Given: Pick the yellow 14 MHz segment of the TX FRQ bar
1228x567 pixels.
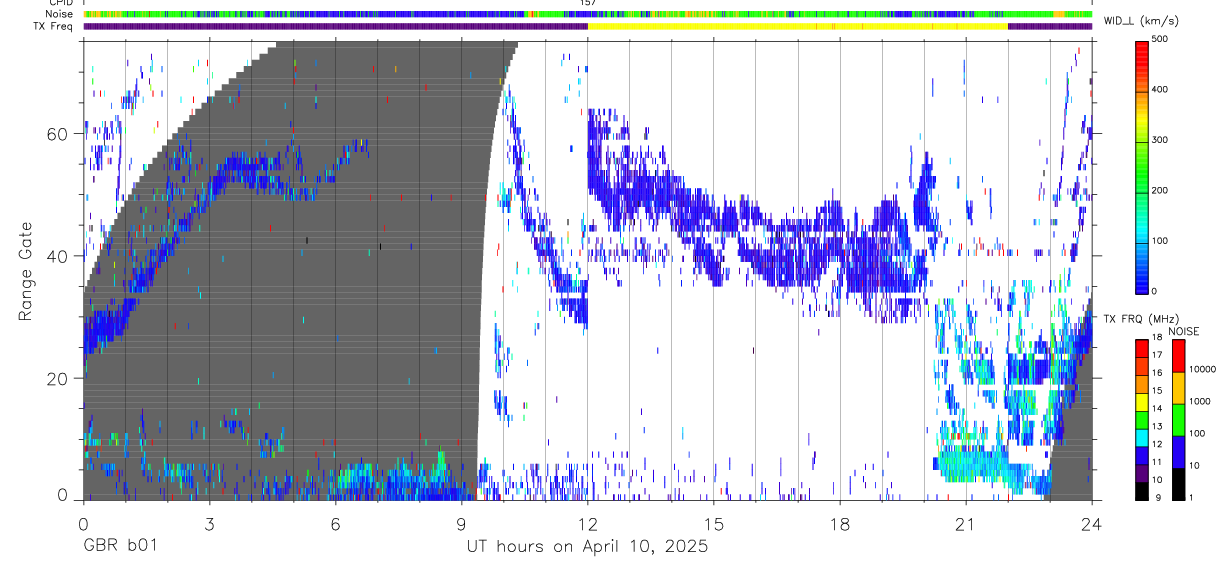Looking at the screenshot, I should (x=1142, y=402).
